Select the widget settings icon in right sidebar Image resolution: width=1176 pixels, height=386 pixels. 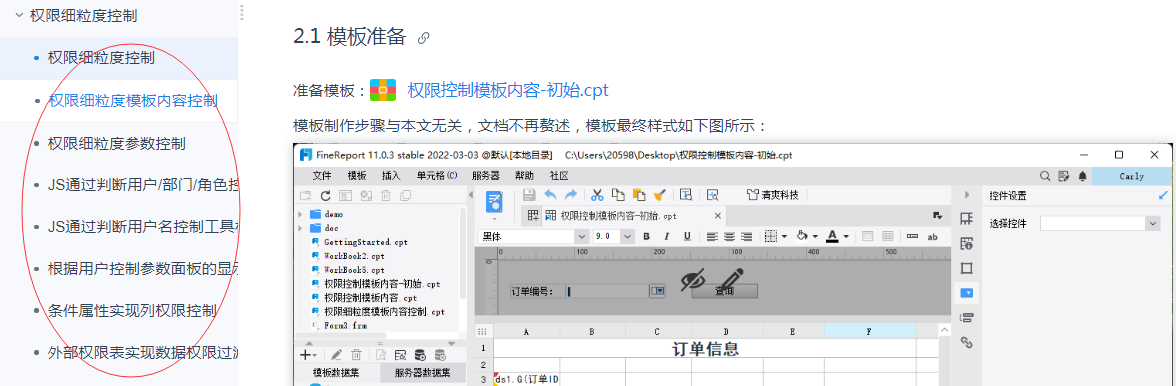point(967,292)
